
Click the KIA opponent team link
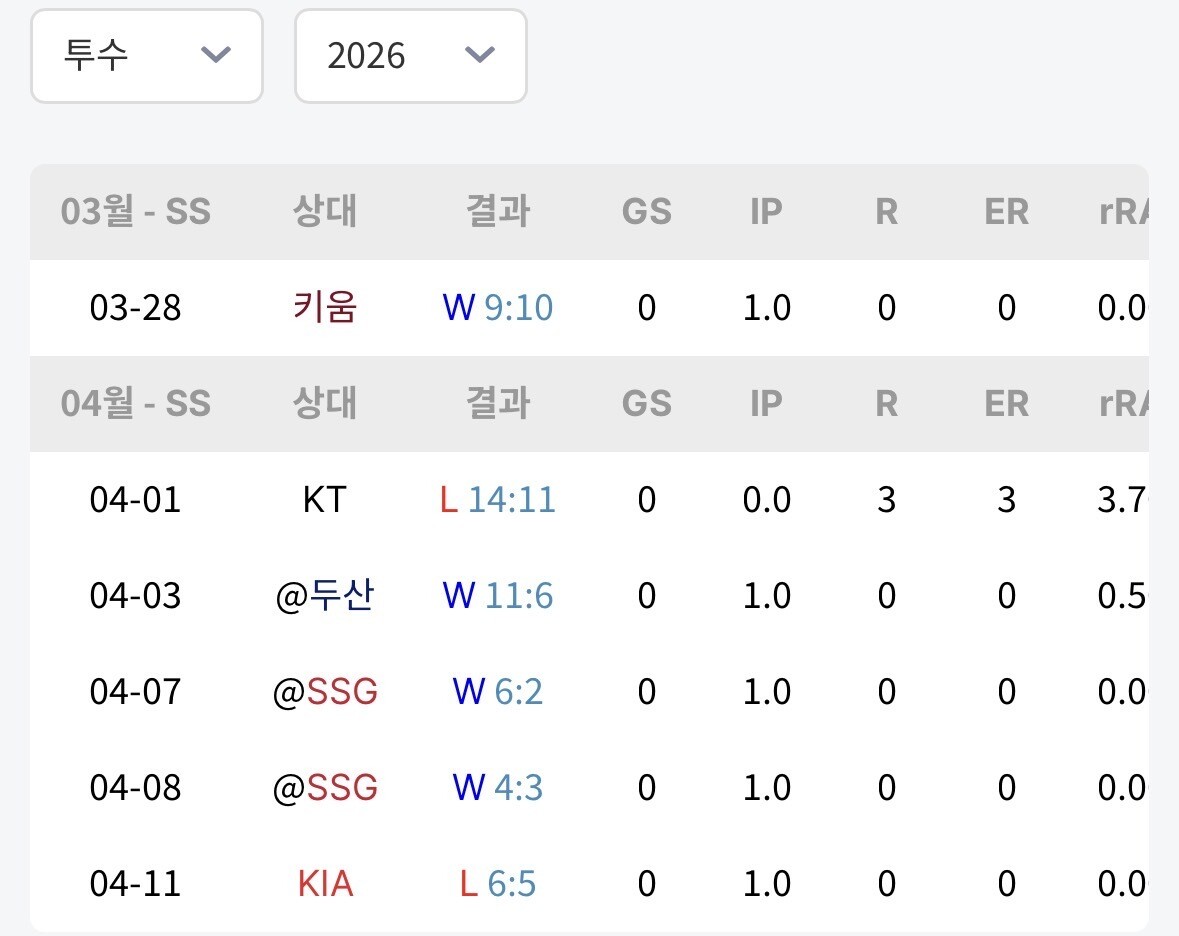(x=325, y=884)
